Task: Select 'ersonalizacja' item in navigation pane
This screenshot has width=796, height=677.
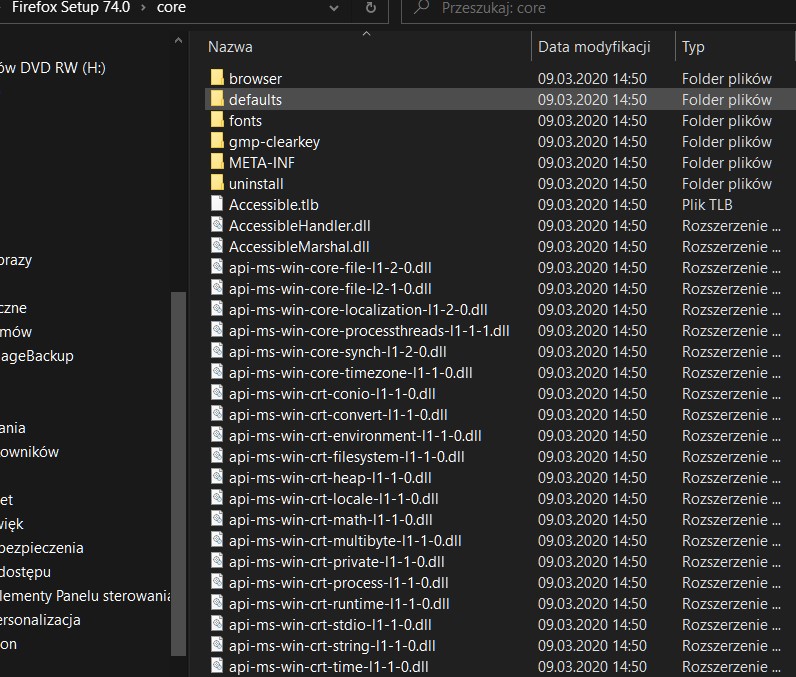Action: (40, 620)
